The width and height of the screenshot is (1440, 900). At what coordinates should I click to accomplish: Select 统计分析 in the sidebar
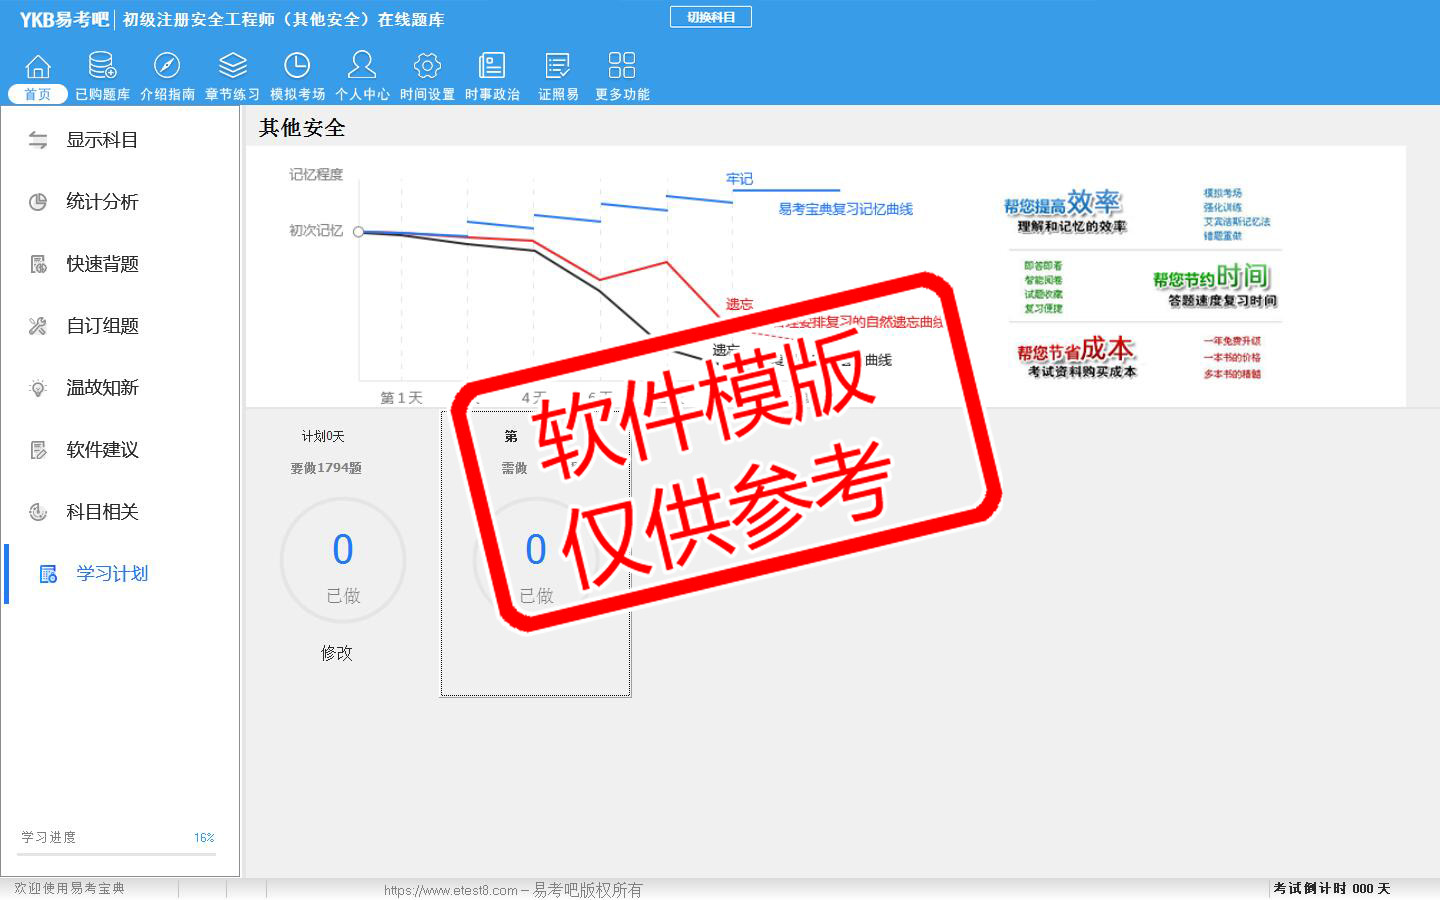tap(101, 202)
